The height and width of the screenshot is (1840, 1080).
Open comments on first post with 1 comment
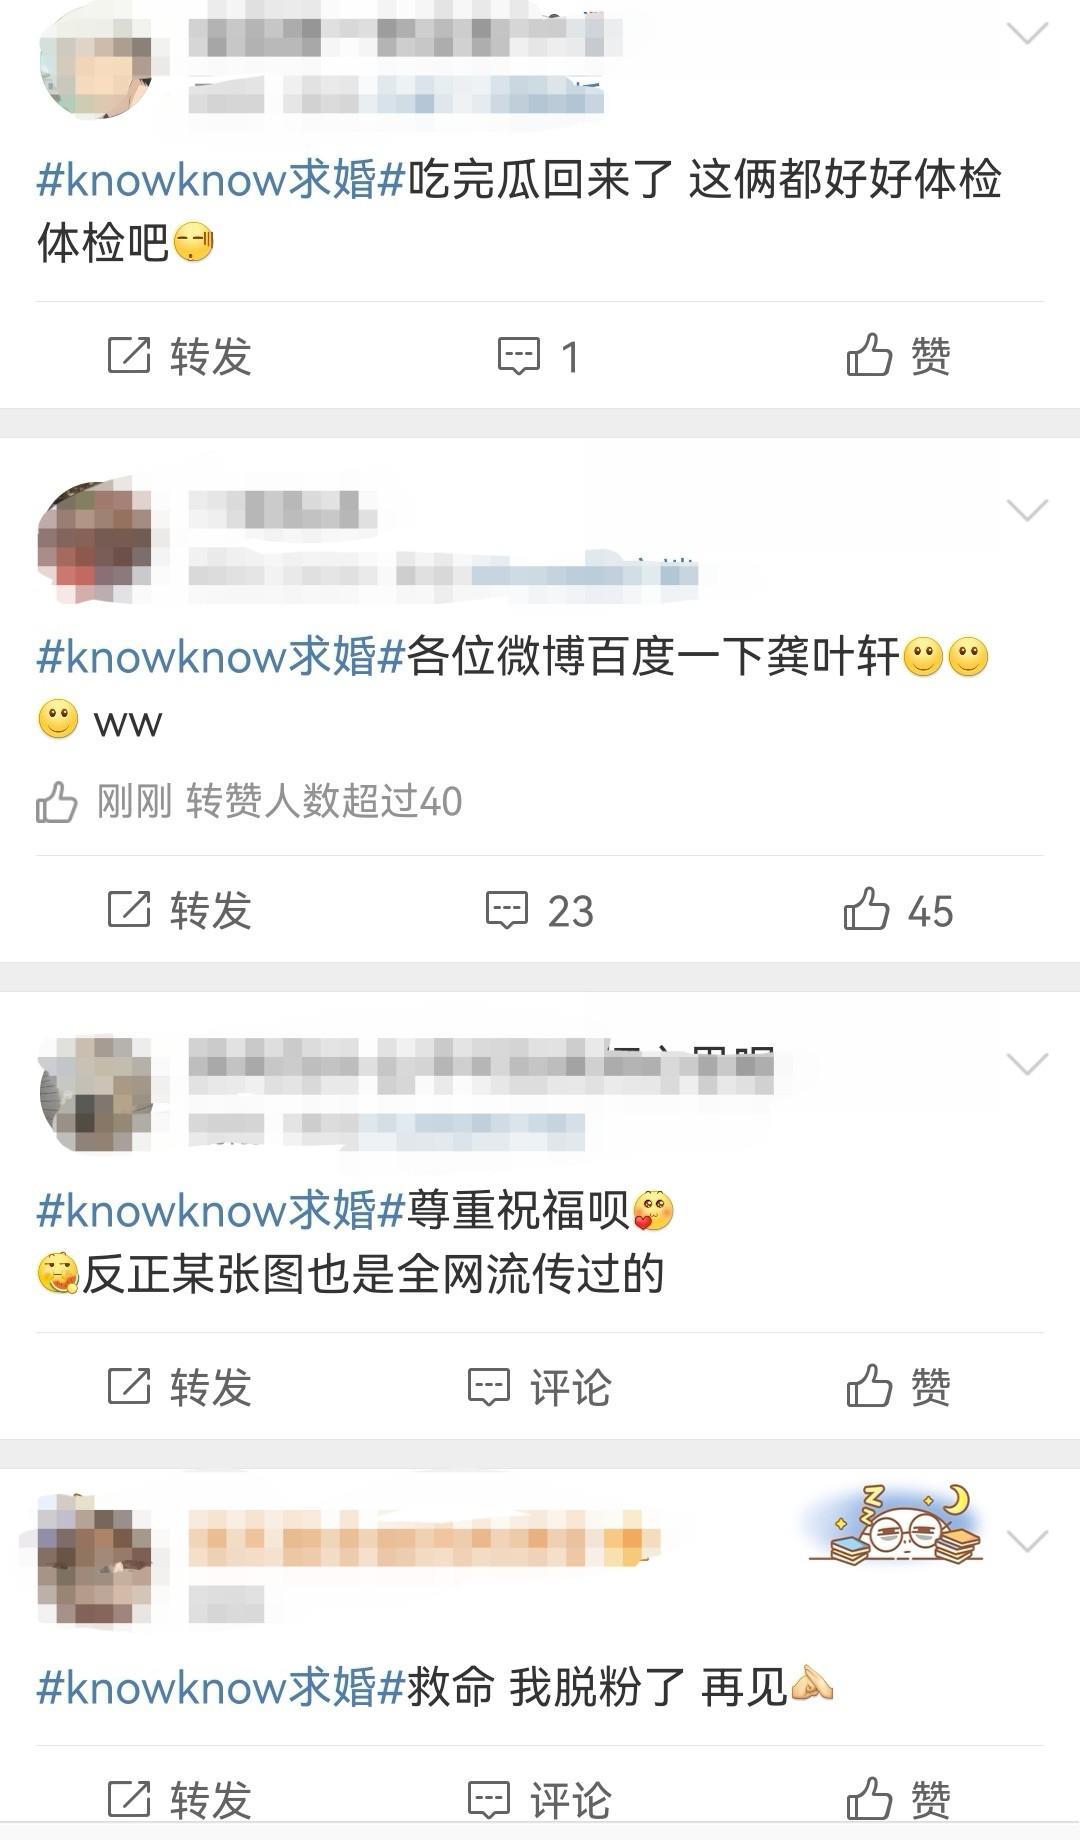point(539,356)
